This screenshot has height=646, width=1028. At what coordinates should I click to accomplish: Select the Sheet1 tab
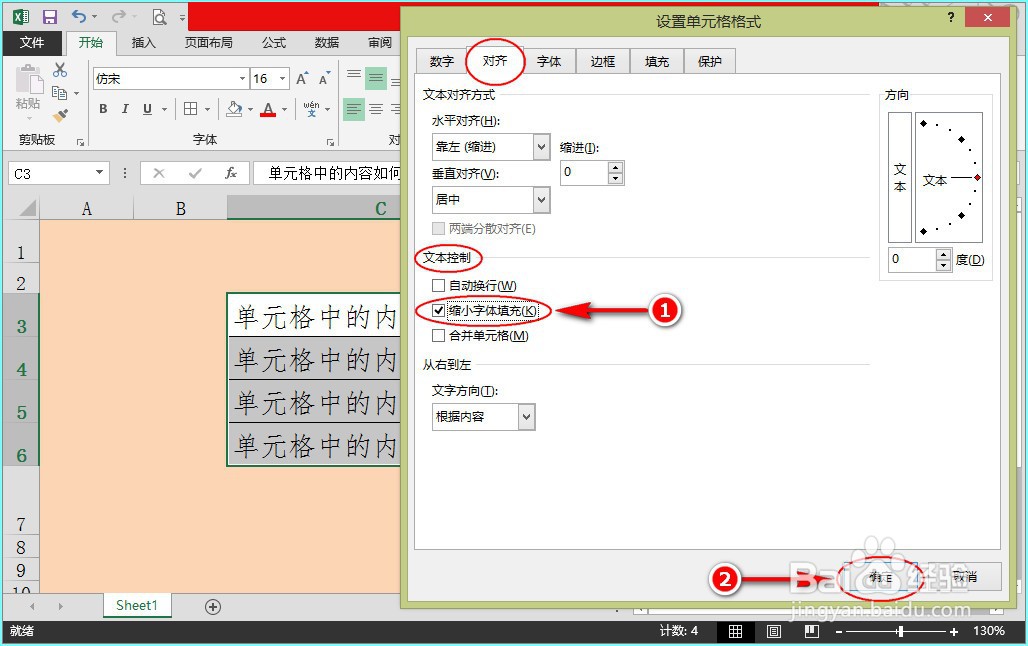(137, 605)
